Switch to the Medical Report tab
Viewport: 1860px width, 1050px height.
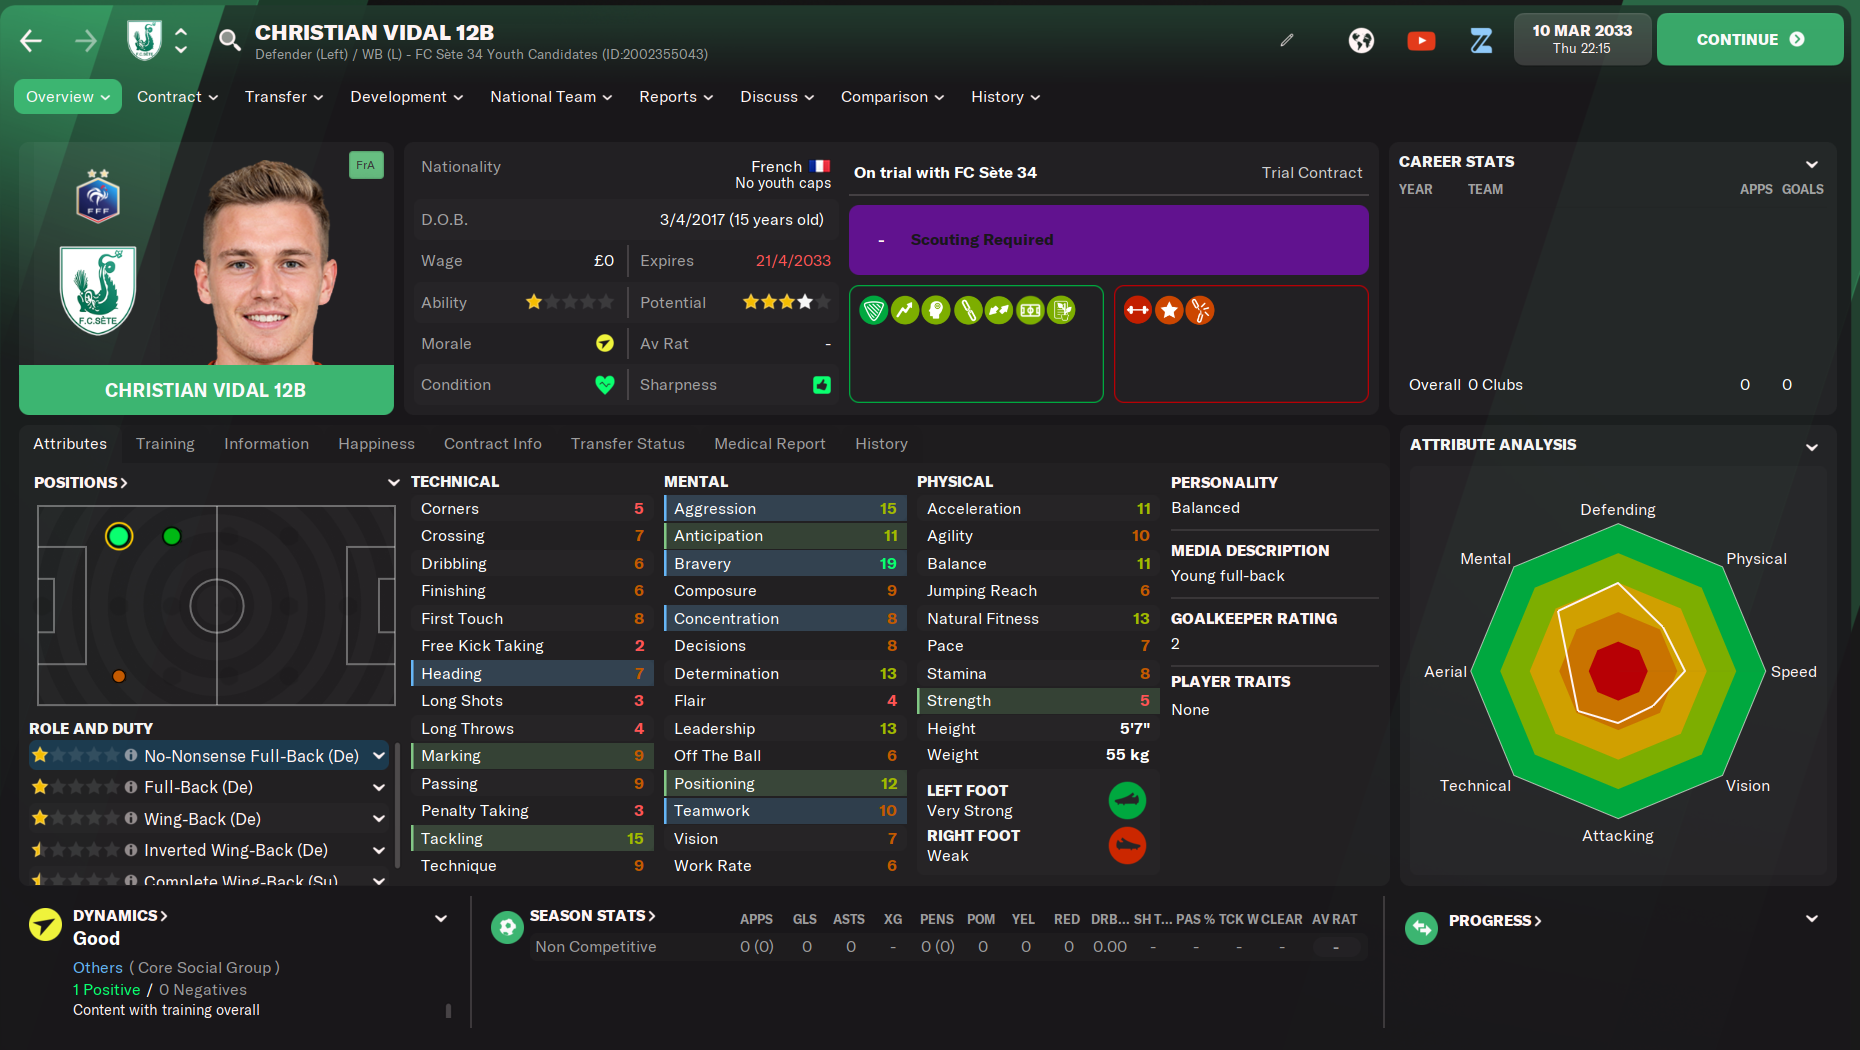click(769, 444)
